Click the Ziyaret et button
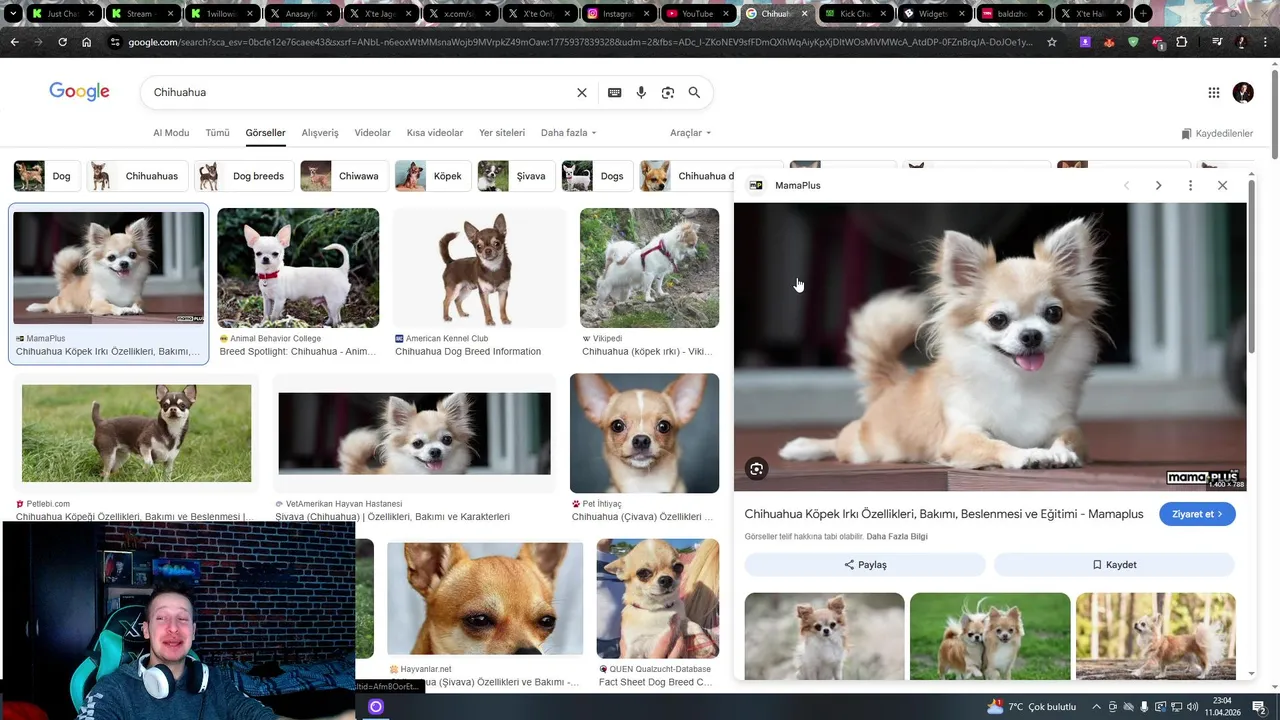 coord(1197,514)
